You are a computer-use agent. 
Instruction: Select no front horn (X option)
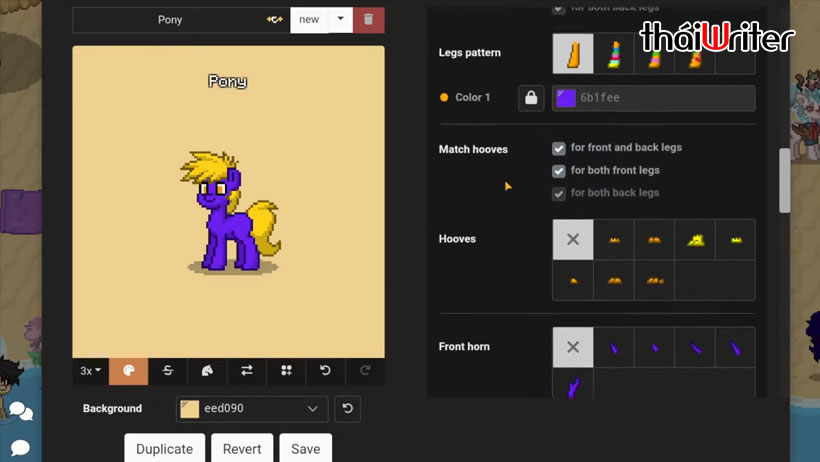click(573, 347)
